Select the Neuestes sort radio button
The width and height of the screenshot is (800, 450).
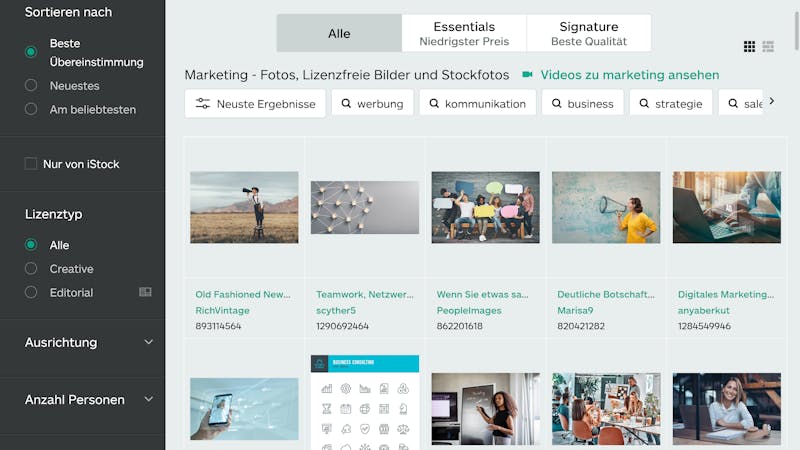[31, 85]
